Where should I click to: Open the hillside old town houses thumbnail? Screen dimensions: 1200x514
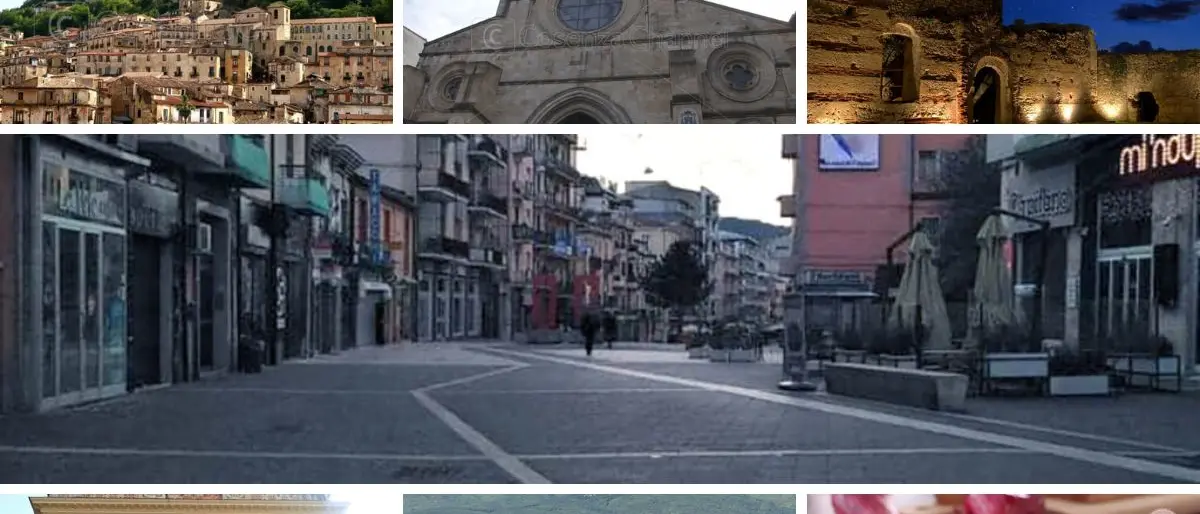pyautogui.click(x=196, y=61)
